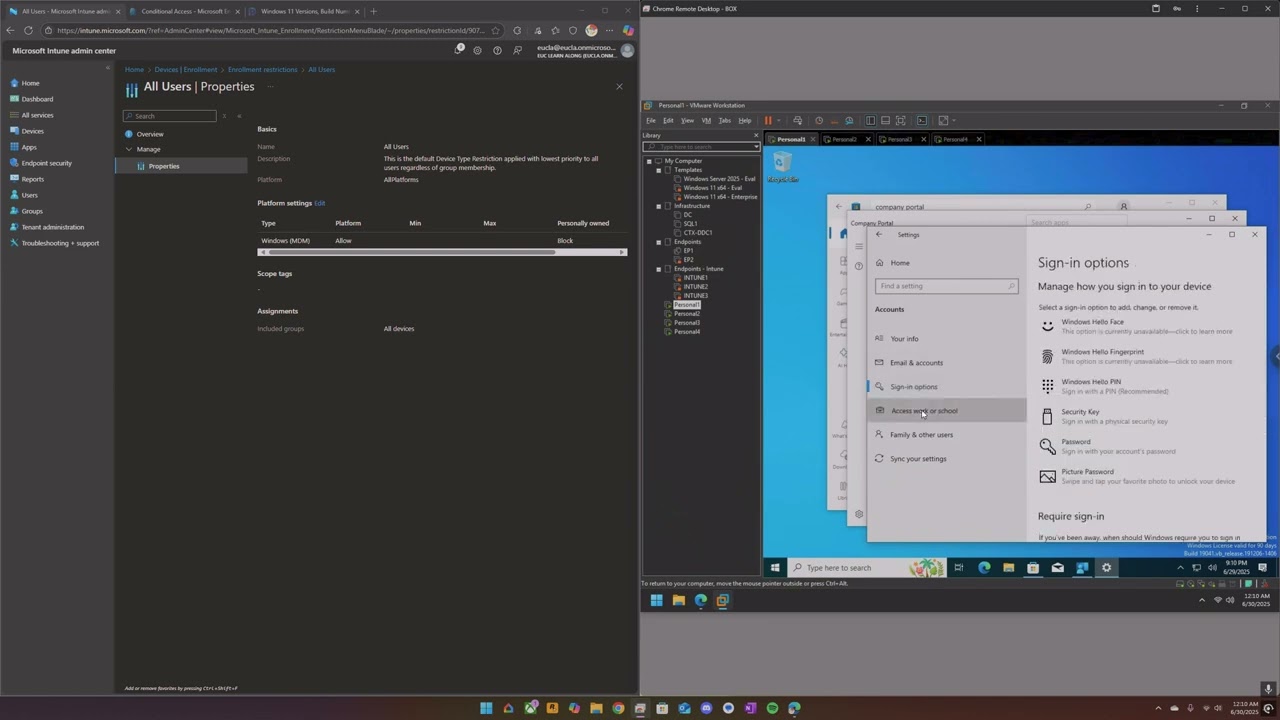Screen dimensions: 1280x720
Task: Collapse Endpoints - Intune folder
Action: [658, 269]
